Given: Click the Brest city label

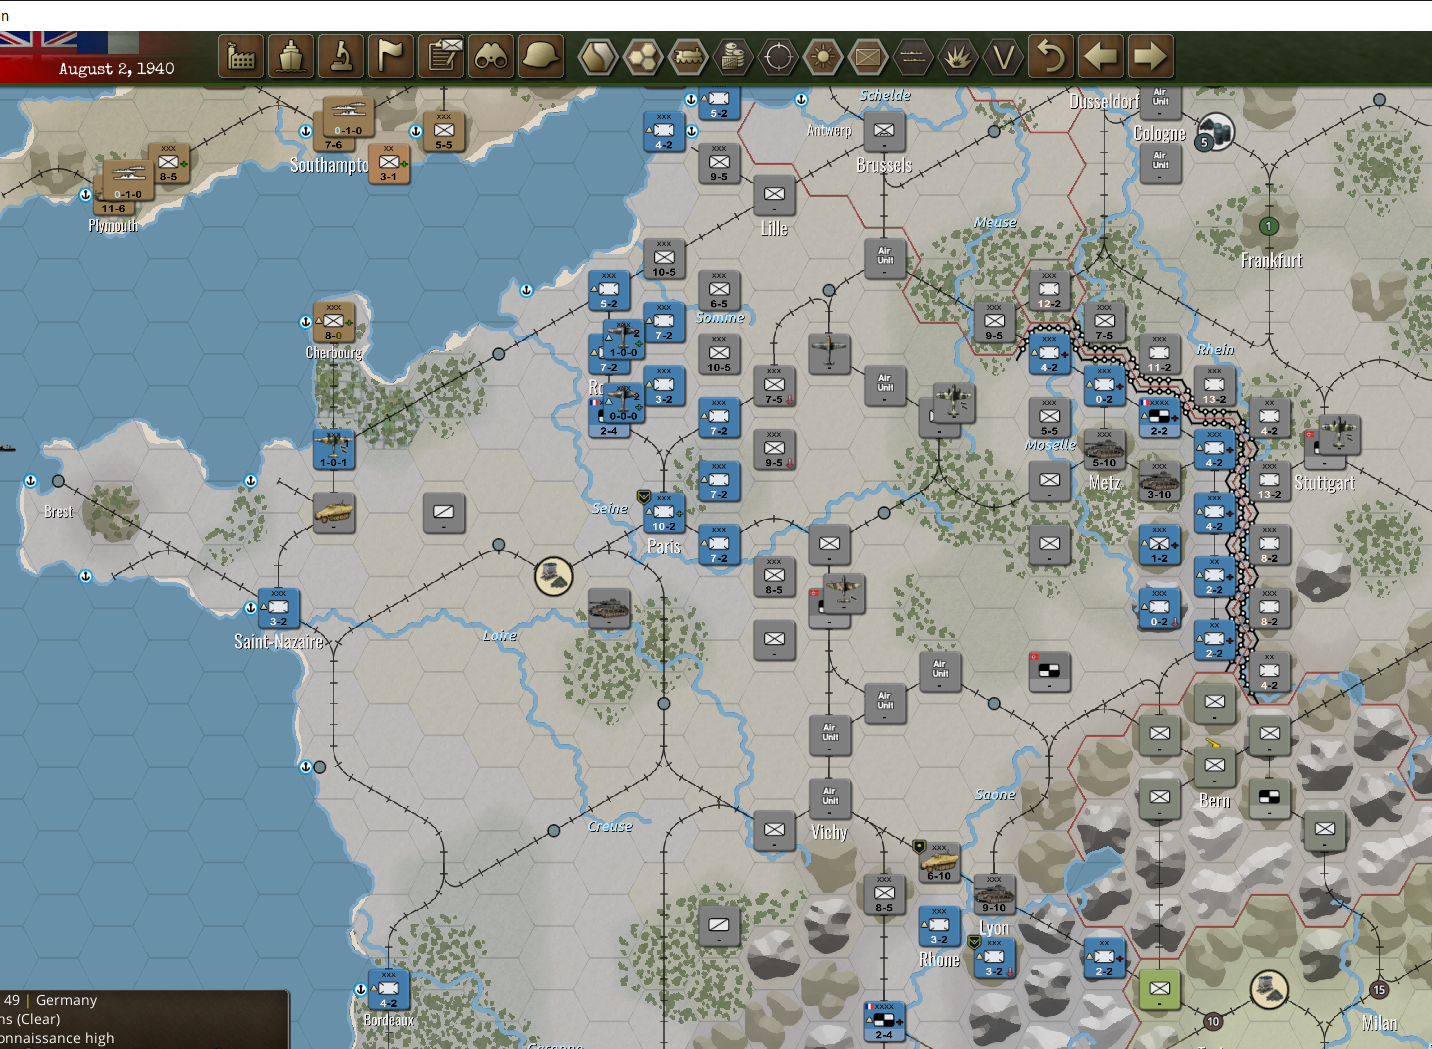Looking at the screenshot, I should click(59, 512).
